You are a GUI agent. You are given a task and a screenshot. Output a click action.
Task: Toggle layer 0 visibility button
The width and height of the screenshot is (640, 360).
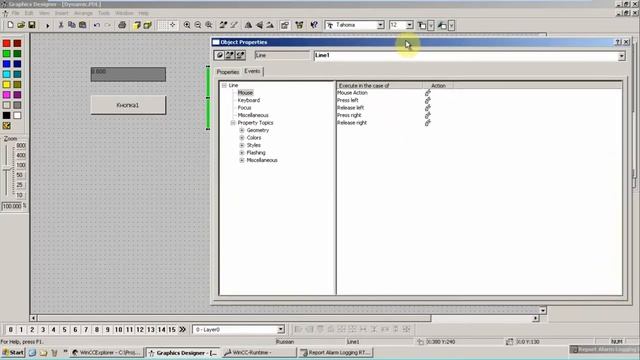(11, 329)
